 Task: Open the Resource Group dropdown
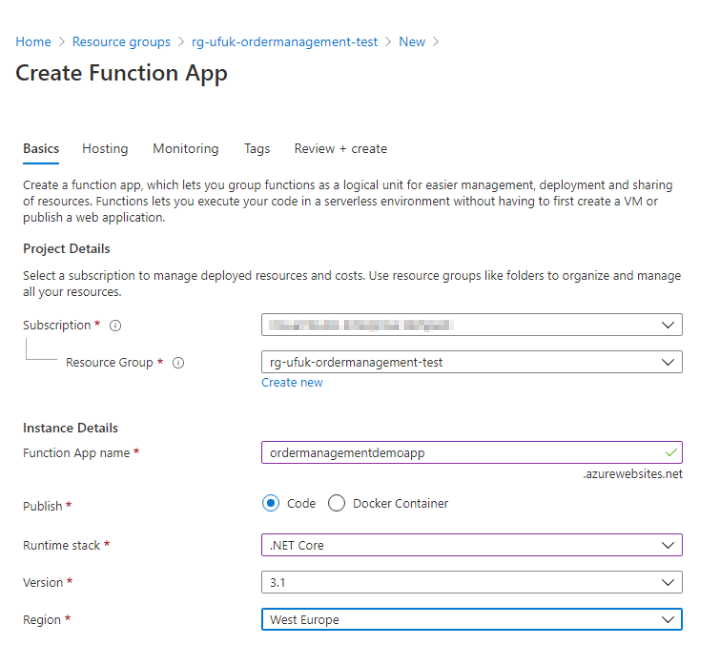pos(472,362)
